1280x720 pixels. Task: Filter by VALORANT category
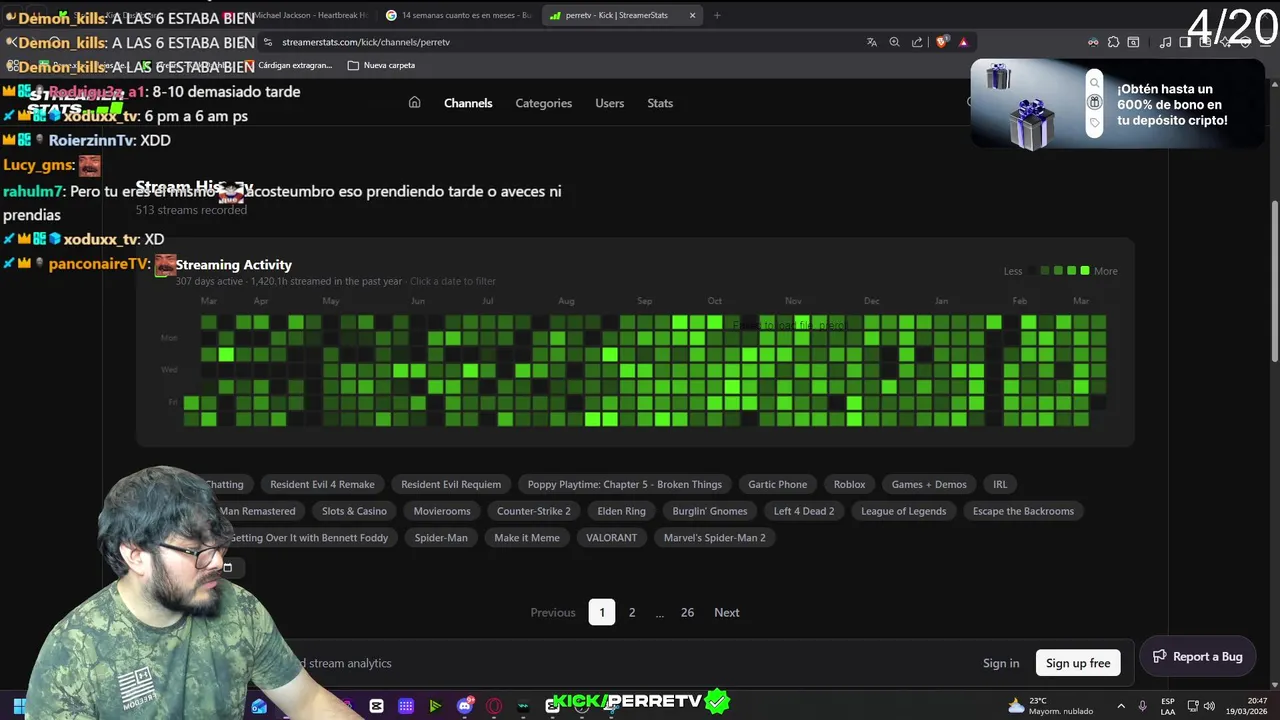(x=611, y=538)
